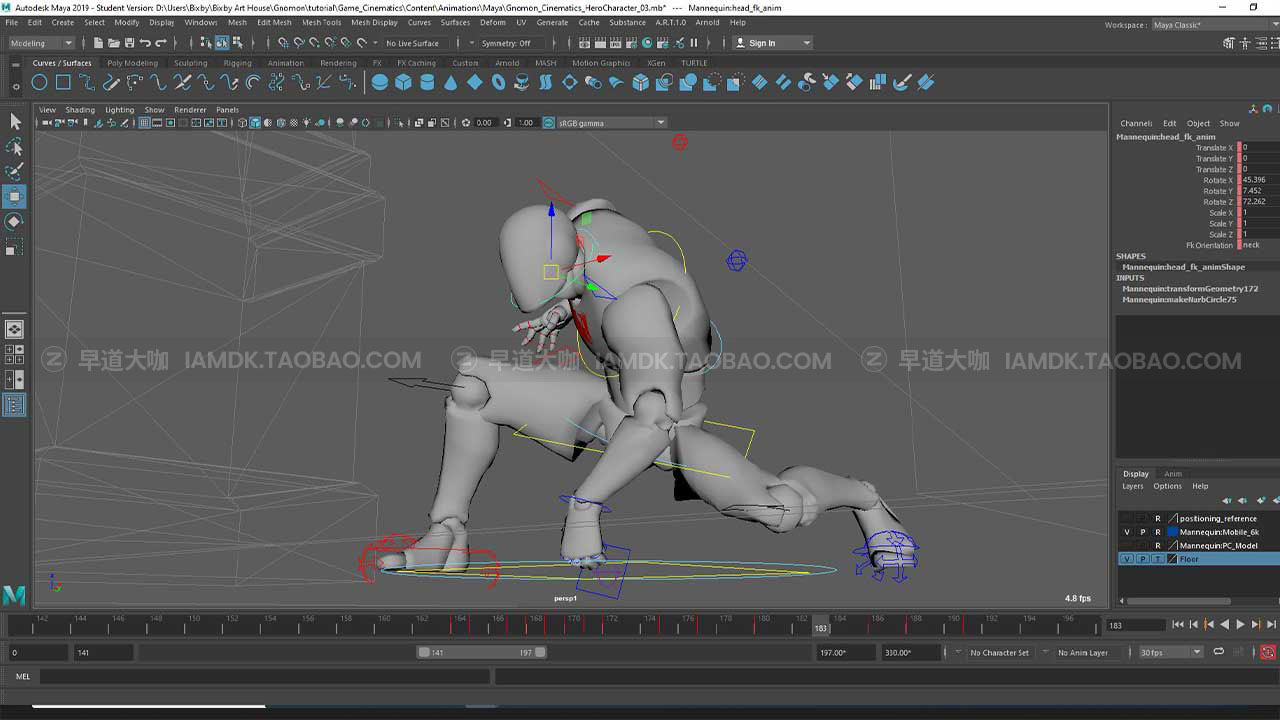Toggle P playback on Floor layer
1280x720 pixels.
1142,559
